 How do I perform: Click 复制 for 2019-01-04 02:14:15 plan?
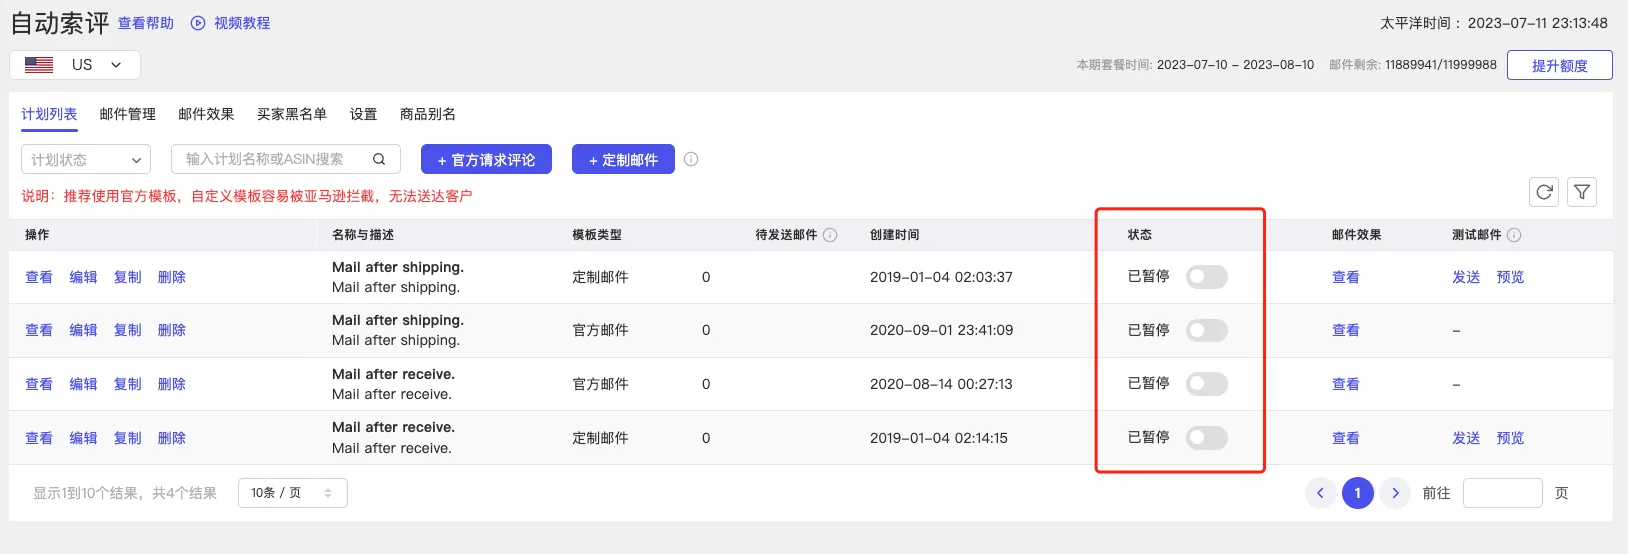pos(127,438)
